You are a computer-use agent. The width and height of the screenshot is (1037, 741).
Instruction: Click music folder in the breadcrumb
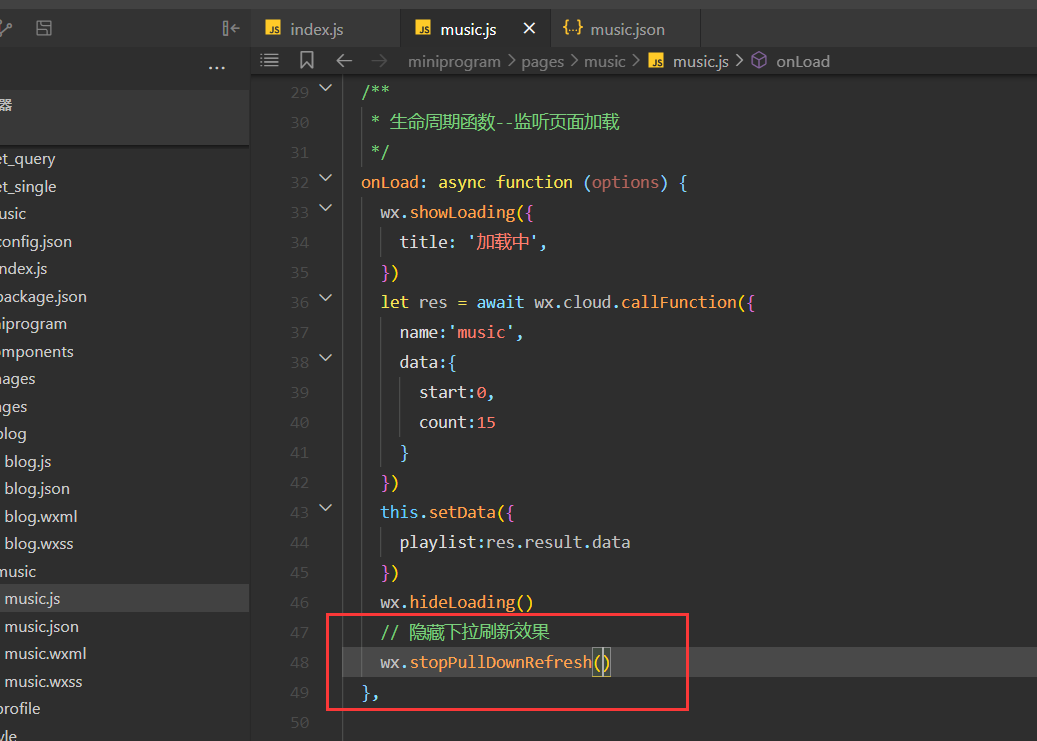(x=604, y=62)
